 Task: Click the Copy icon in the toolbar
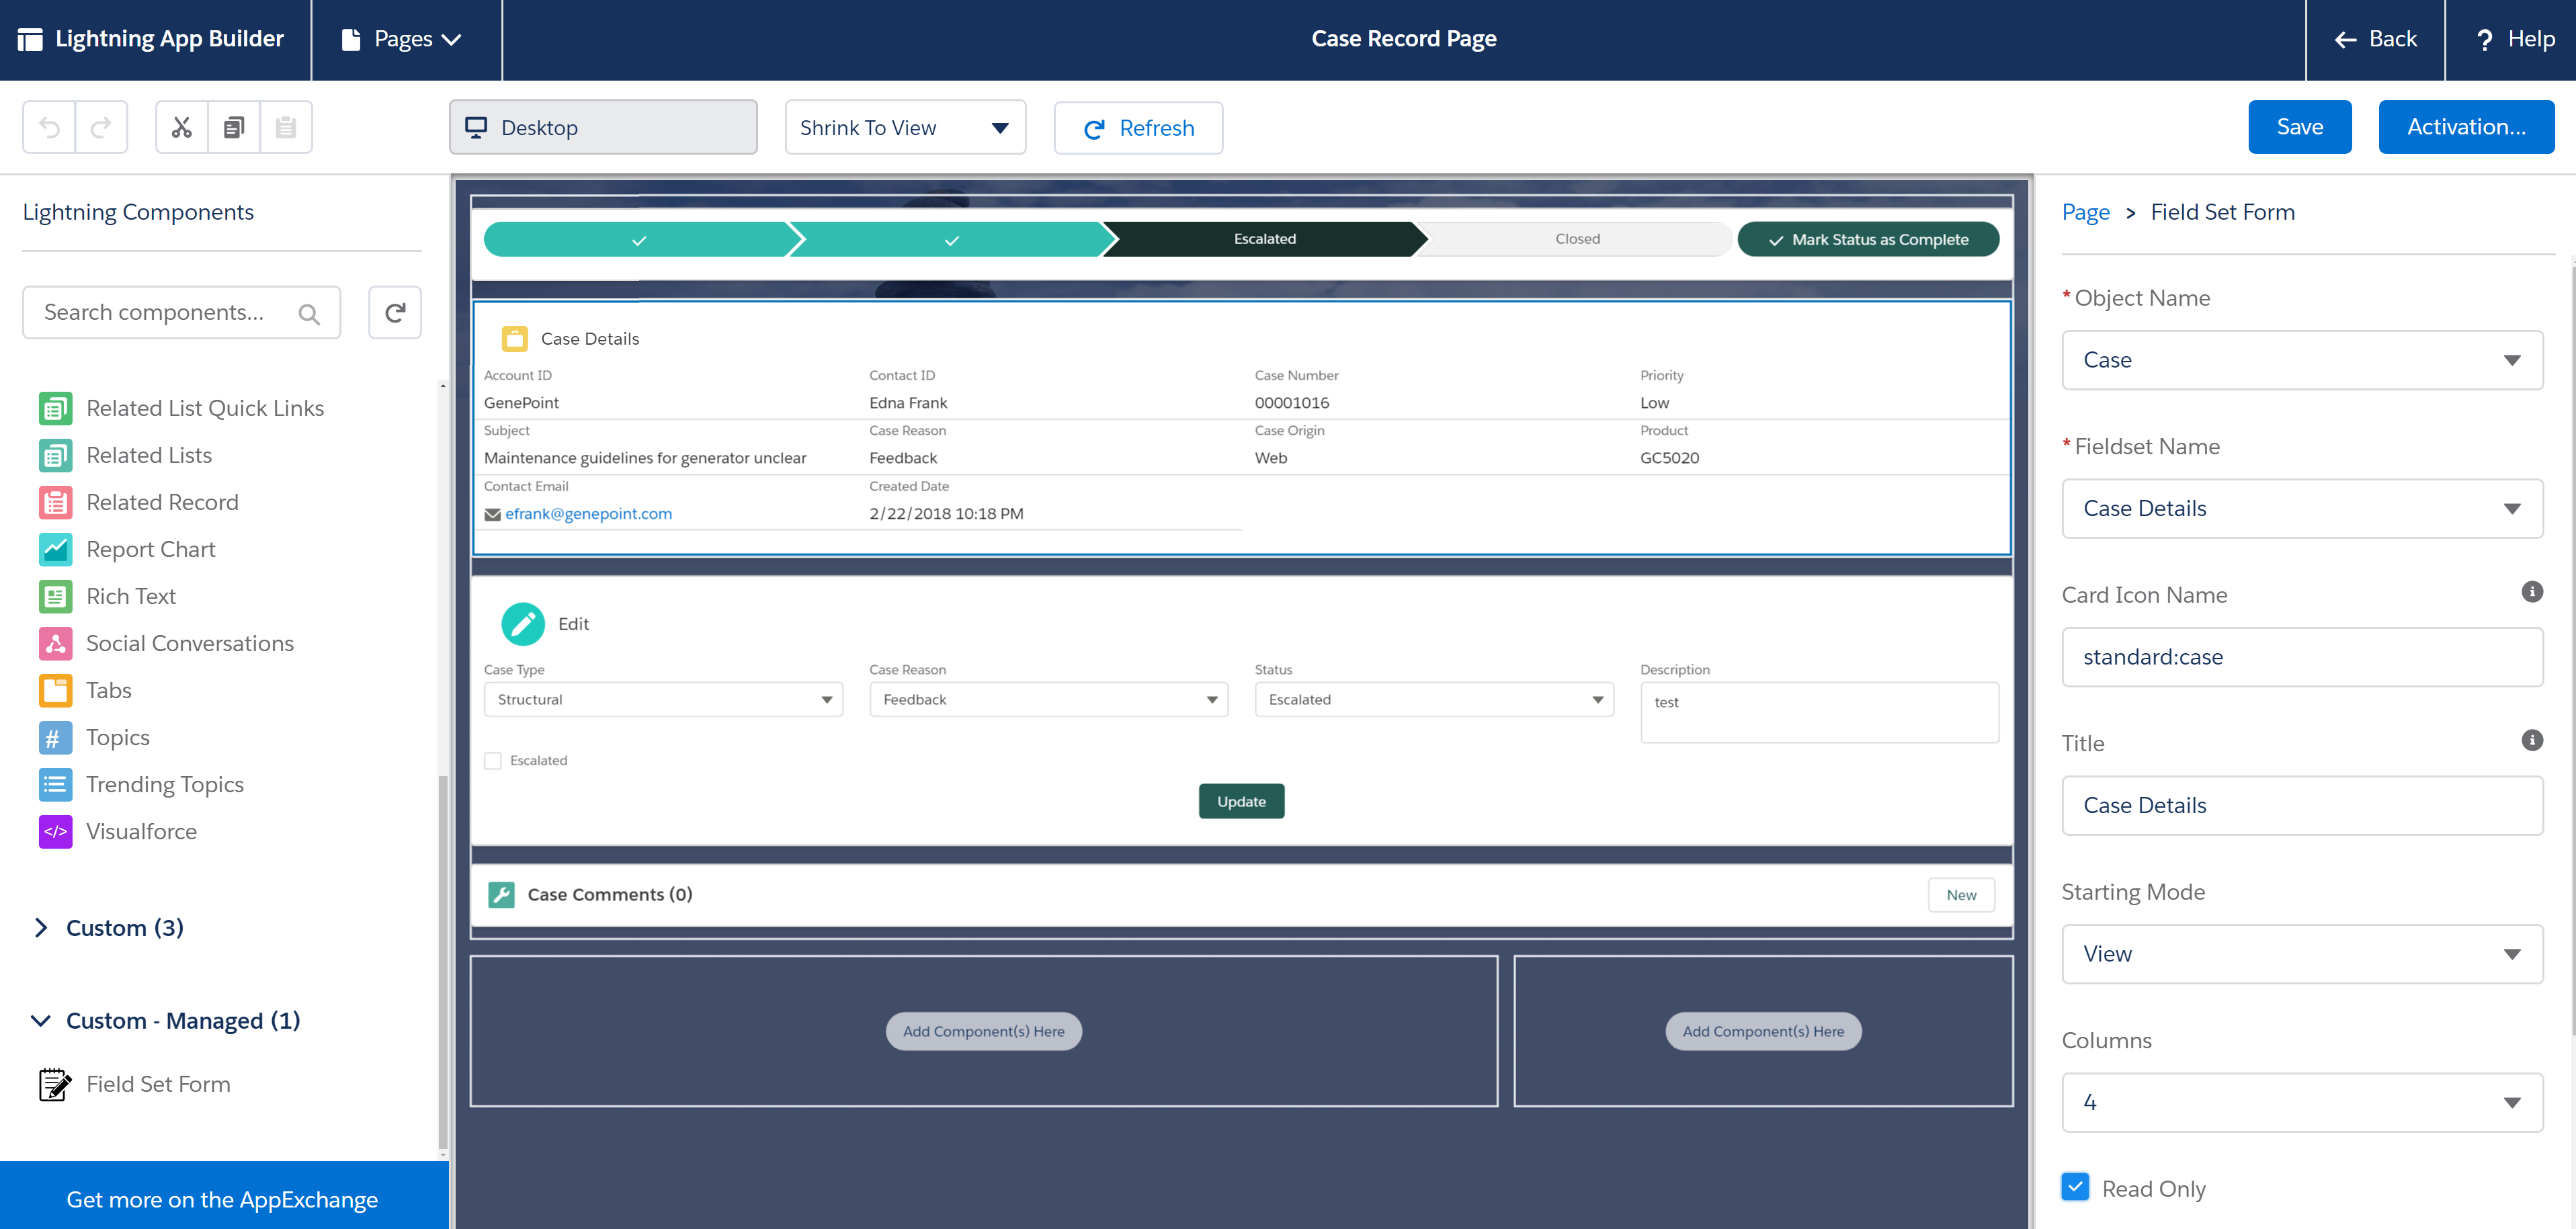[233, 127]
